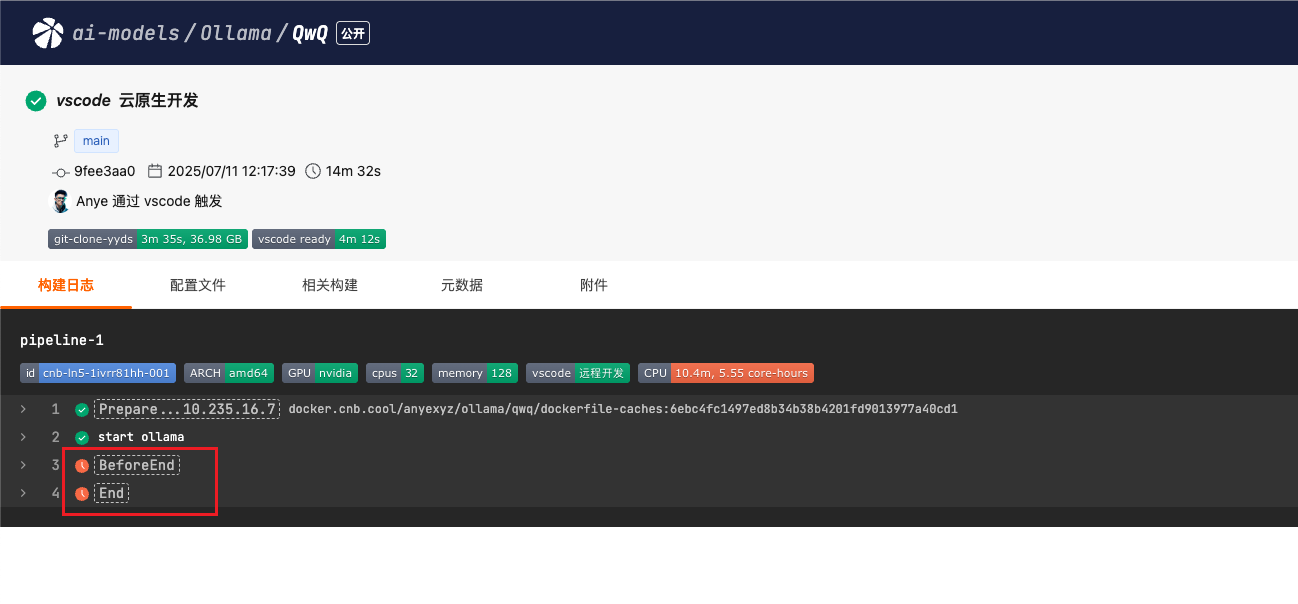Switch to the 配置文件 tab
The height and width of the screenshot is (604, 1298).
[198, 285]
